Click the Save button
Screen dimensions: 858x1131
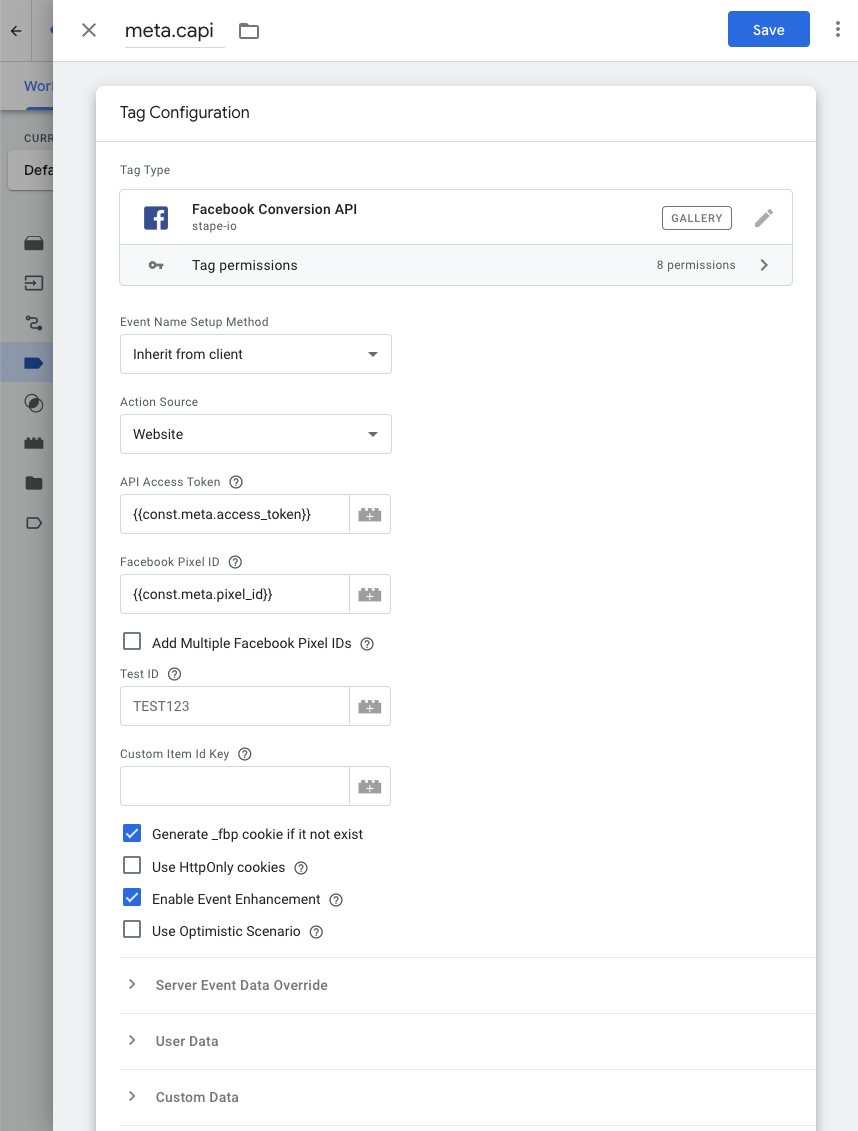tap(768, 30)
